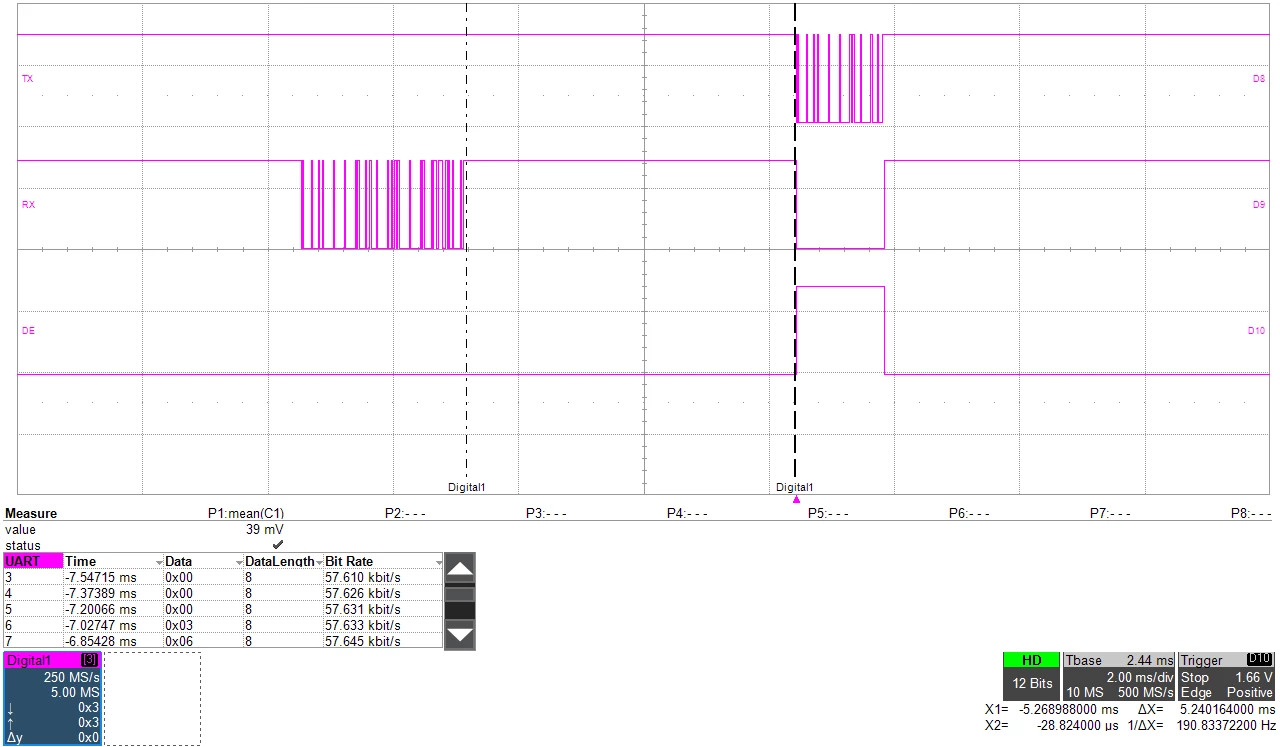Viewport: 1280px width, 747px height.
Task: Click the P1 status checkmark
Action: tap(278, 544)
